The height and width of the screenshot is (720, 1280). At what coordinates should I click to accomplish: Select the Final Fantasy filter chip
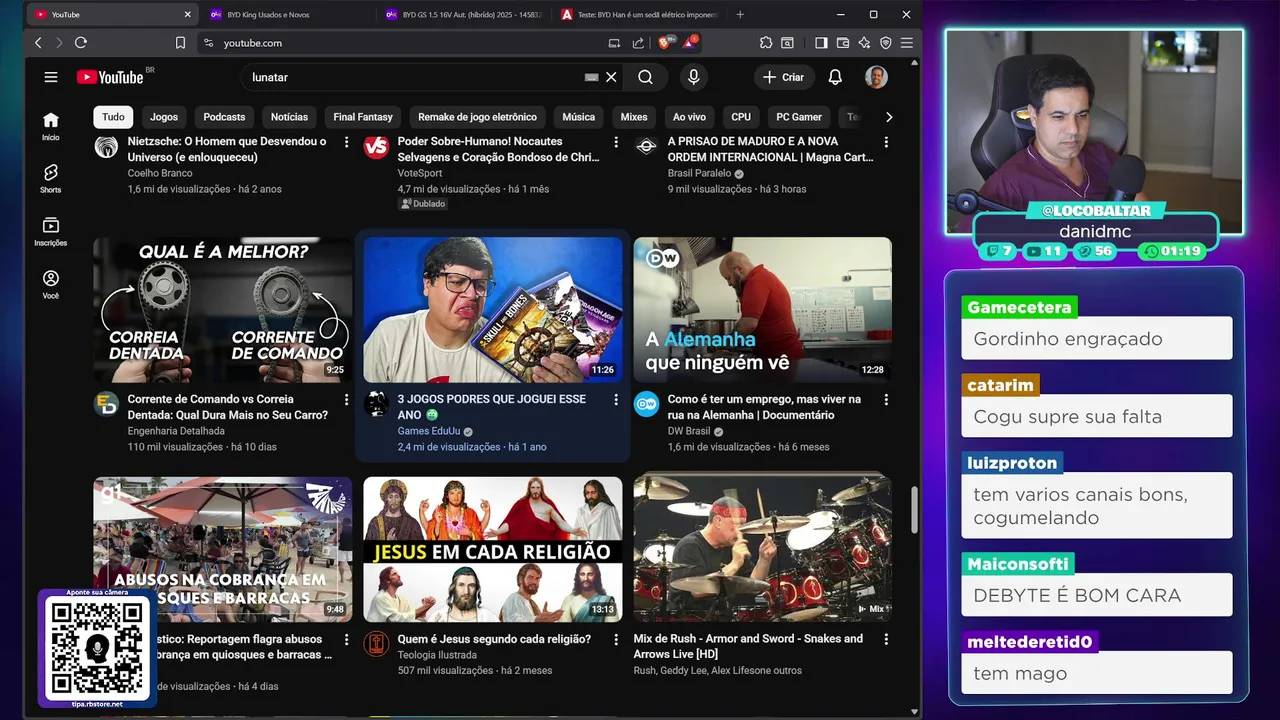(363, 117)
